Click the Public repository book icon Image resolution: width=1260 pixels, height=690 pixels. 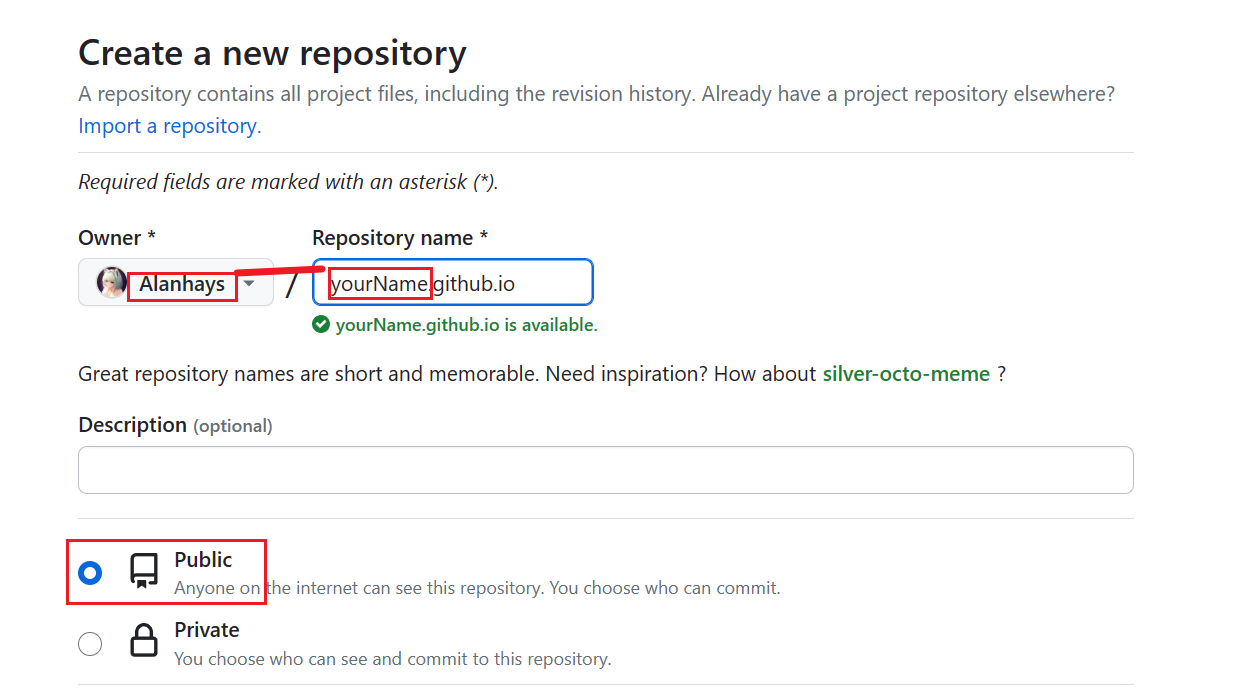coord(144,572)
